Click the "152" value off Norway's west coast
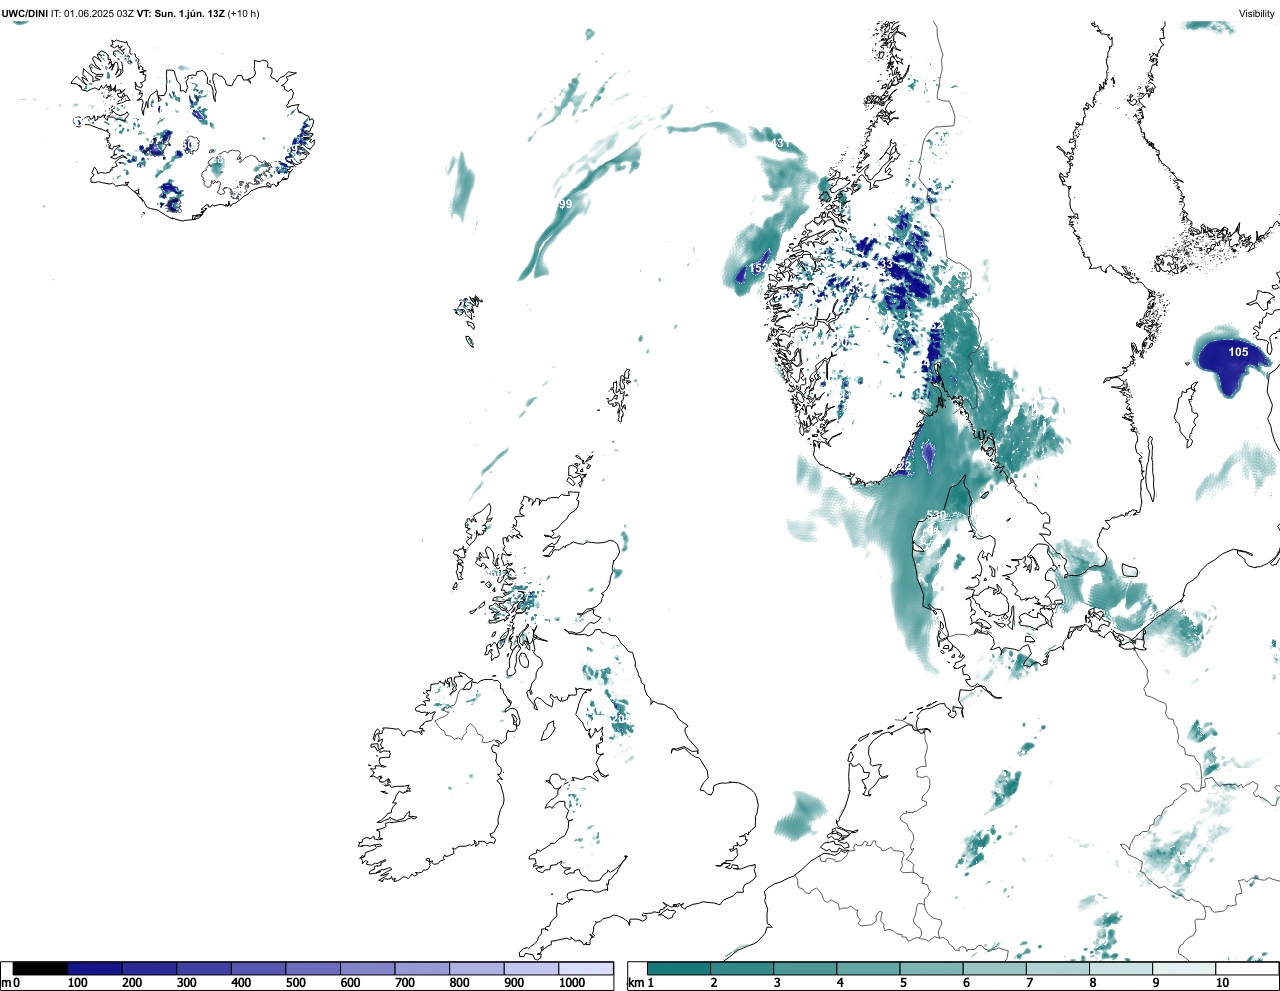This screenshot has height=991, width=1280. coord(758,268)
